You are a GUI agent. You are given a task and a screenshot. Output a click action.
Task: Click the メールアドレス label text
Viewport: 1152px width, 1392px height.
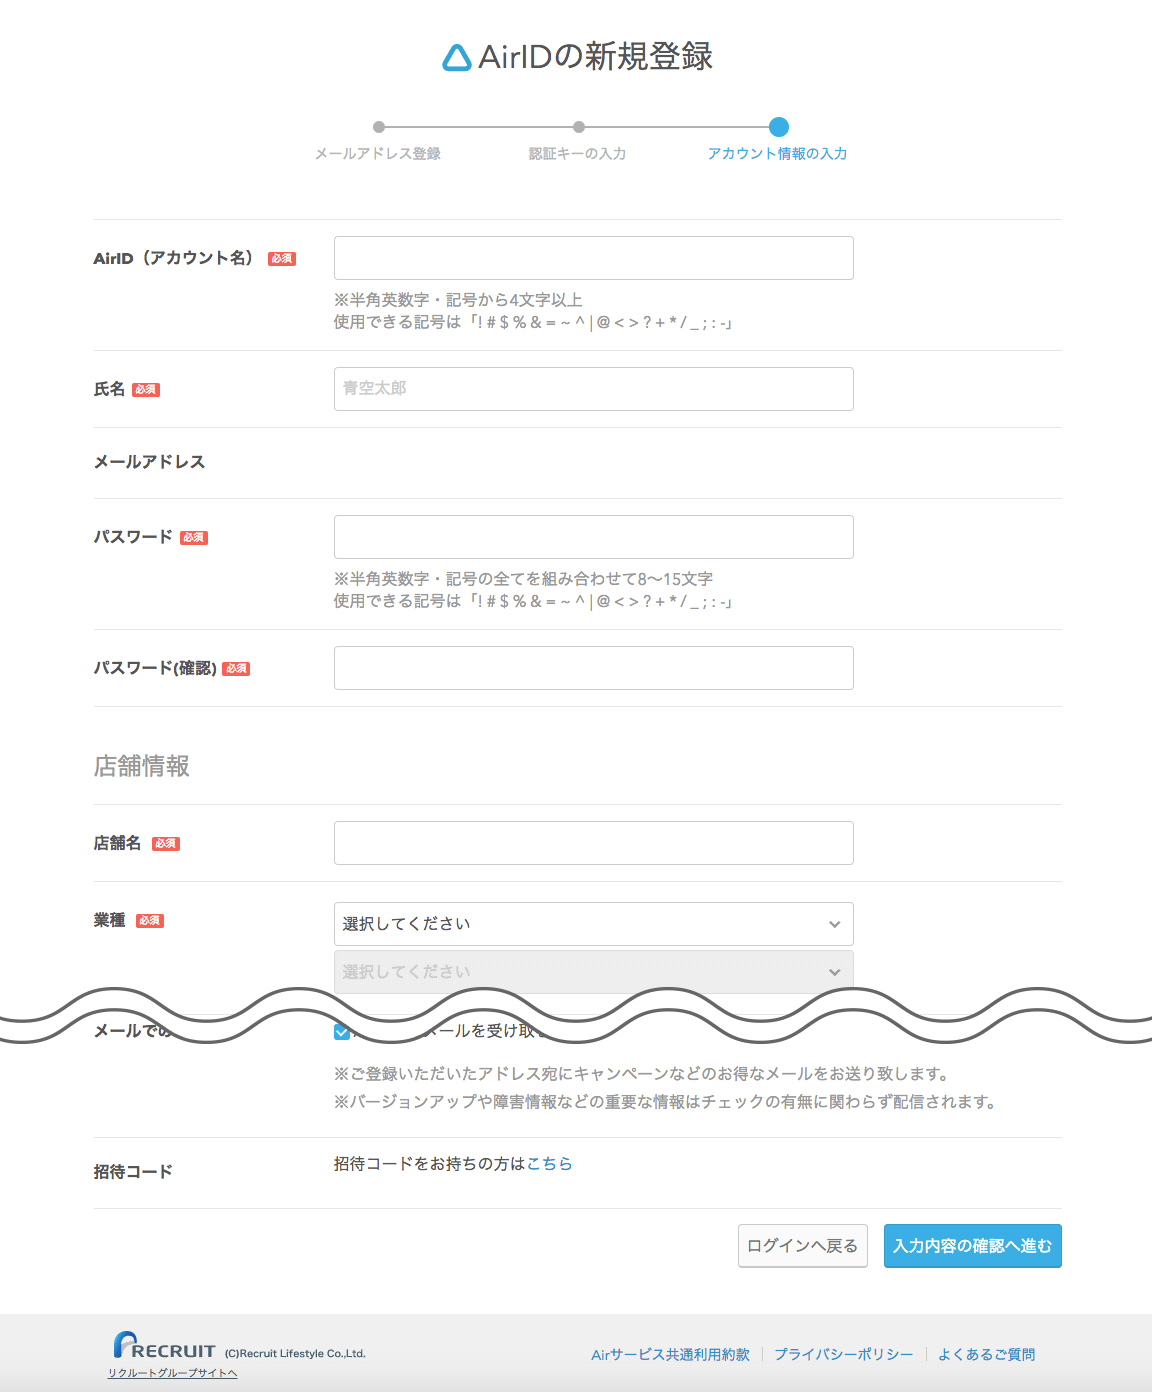point(150,462)
